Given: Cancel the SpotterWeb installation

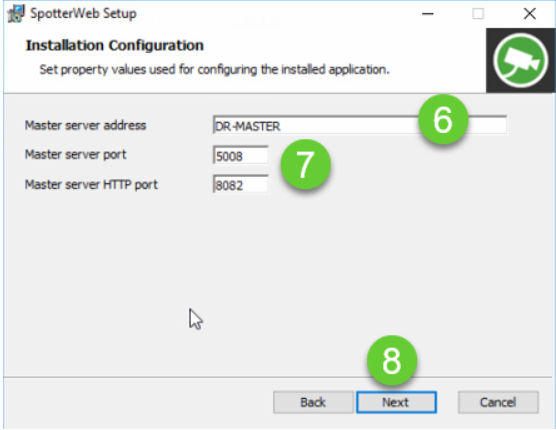Looking at the screenshot, I should pos(498,402).
